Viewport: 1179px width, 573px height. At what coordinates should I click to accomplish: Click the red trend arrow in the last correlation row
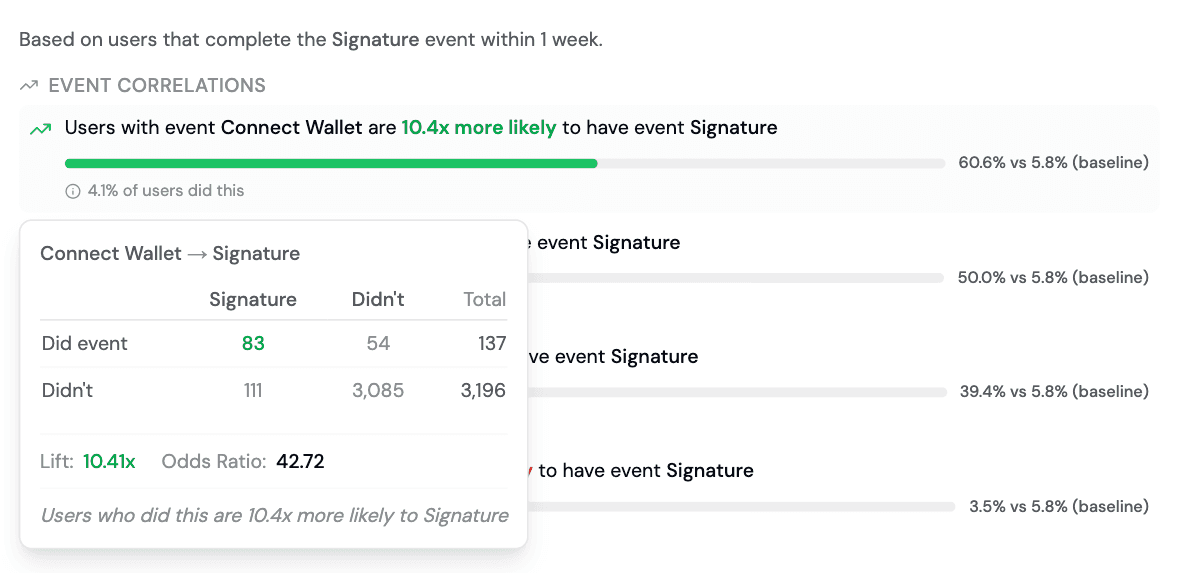click(529, 470)
